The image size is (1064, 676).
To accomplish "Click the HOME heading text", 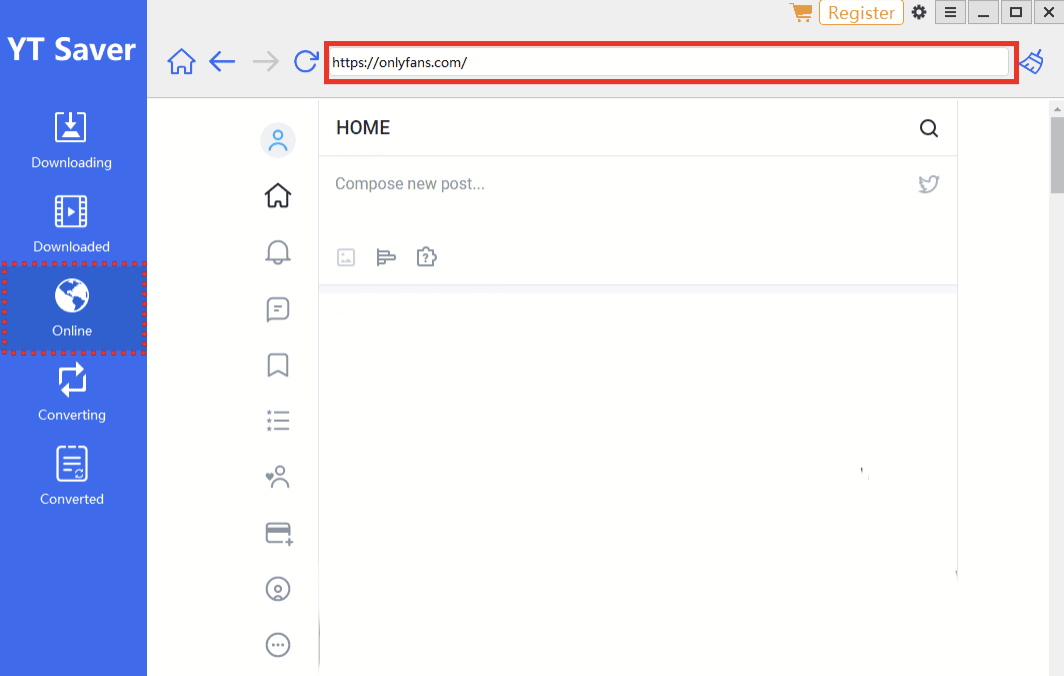I will tap(363, 128).
